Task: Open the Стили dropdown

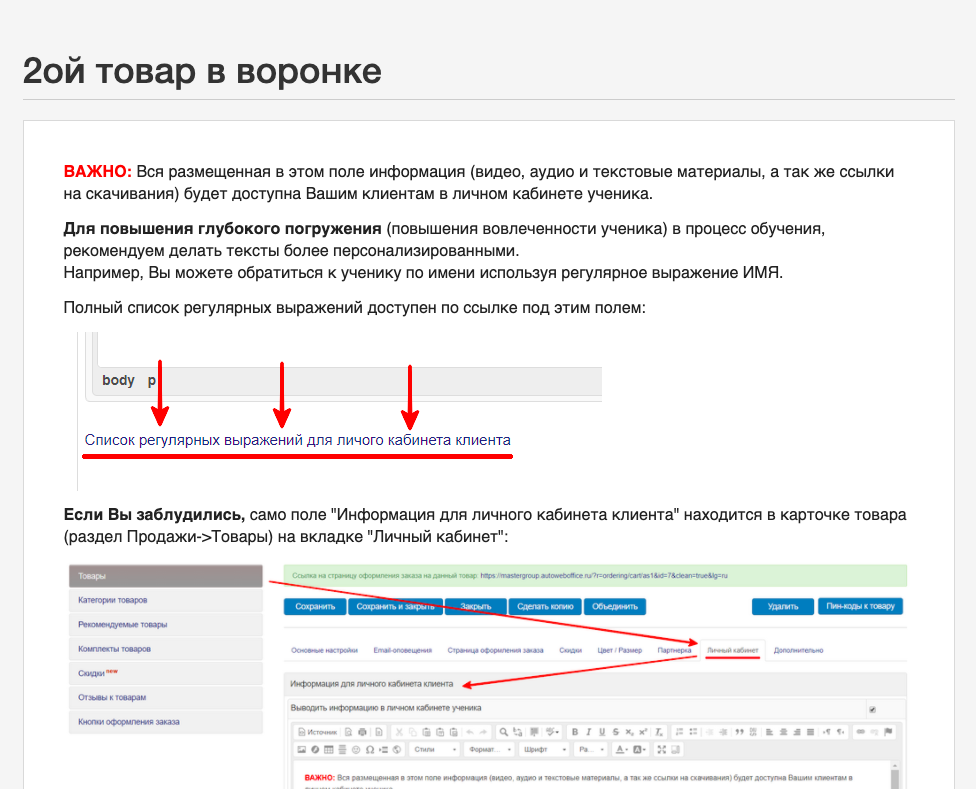Action: click(435, 749)
